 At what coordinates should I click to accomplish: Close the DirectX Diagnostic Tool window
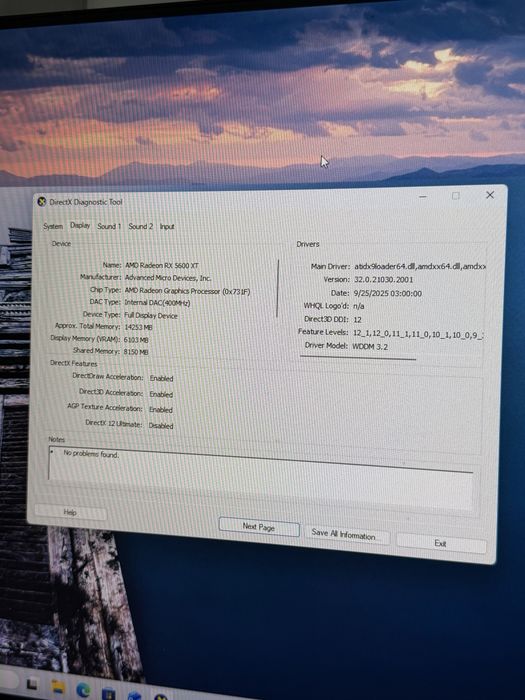pyautogui.click(x=490, y=195)
